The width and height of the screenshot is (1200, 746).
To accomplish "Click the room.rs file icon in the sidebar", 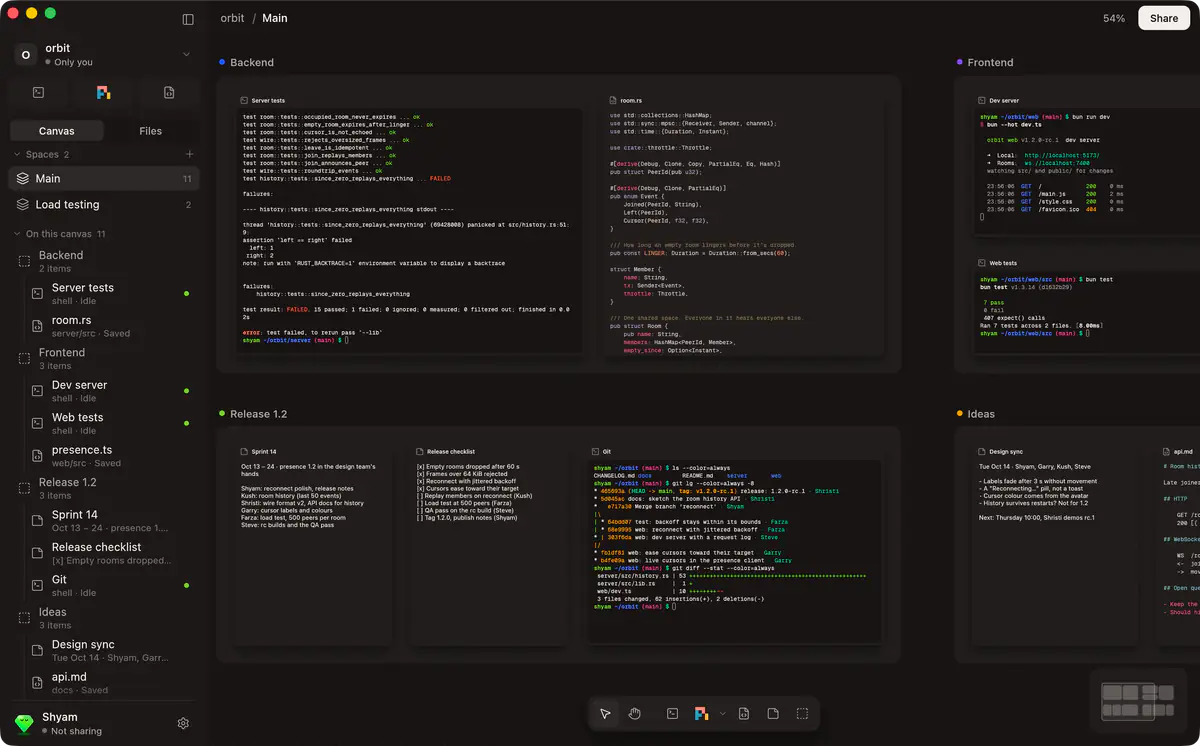I will (x=37, y=326).
